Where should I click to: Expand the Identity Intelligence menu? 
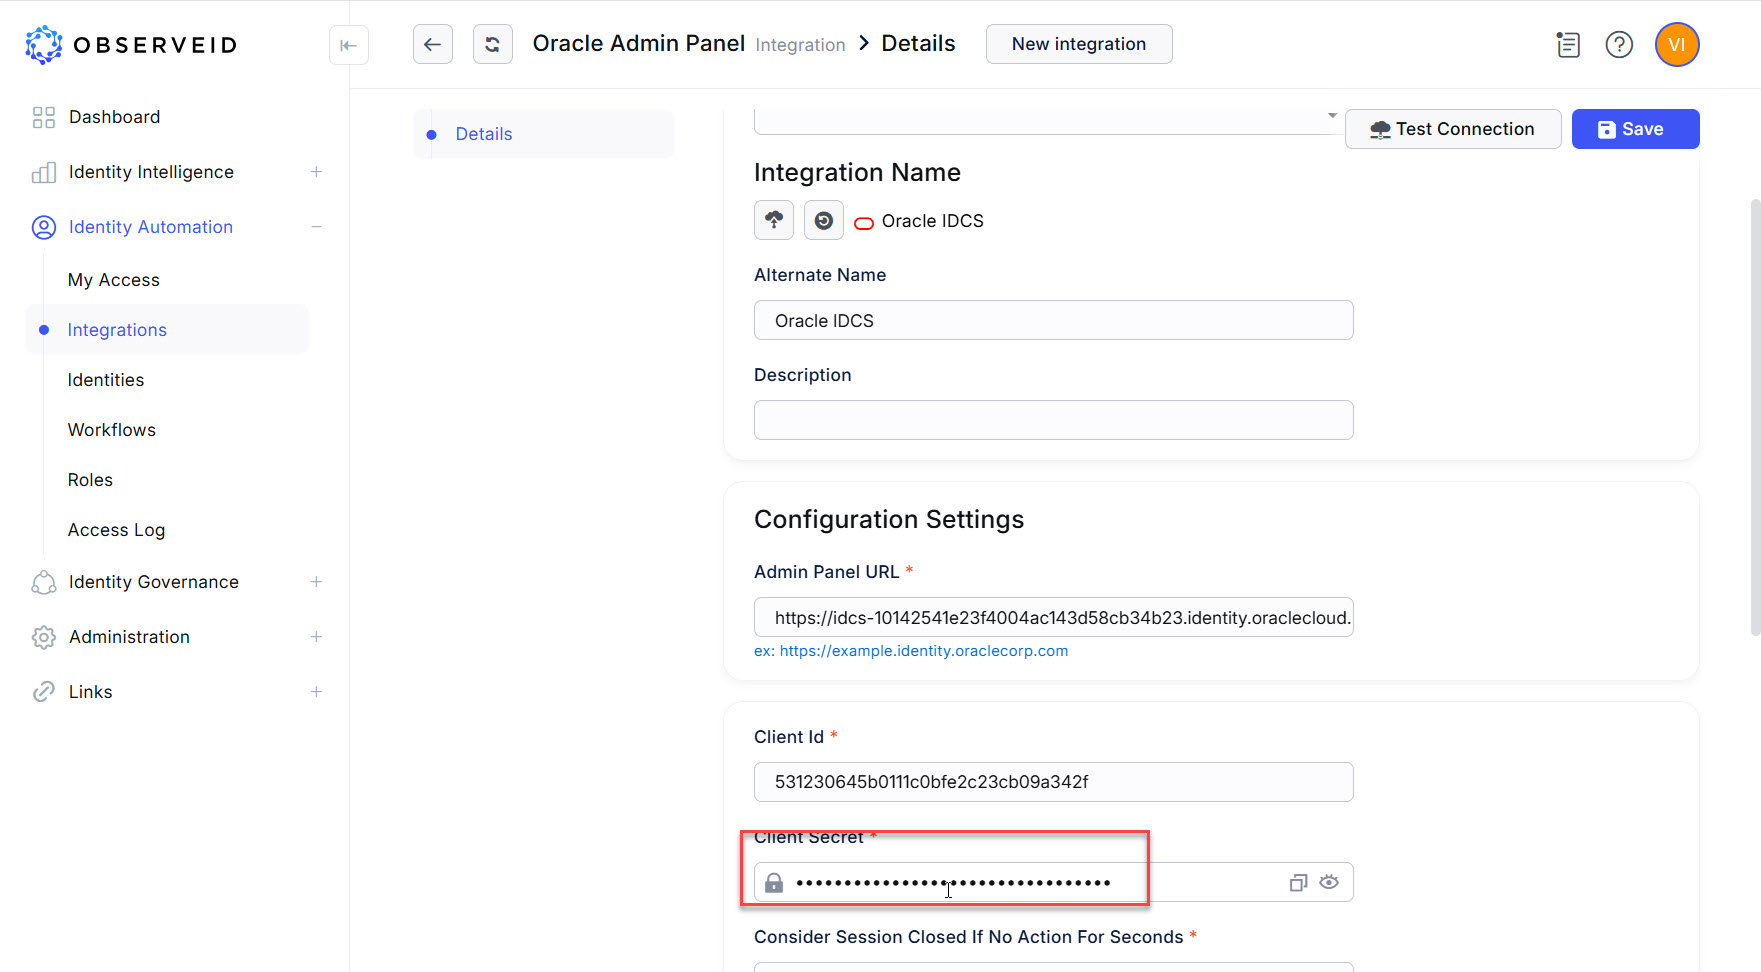pos(316,172)
